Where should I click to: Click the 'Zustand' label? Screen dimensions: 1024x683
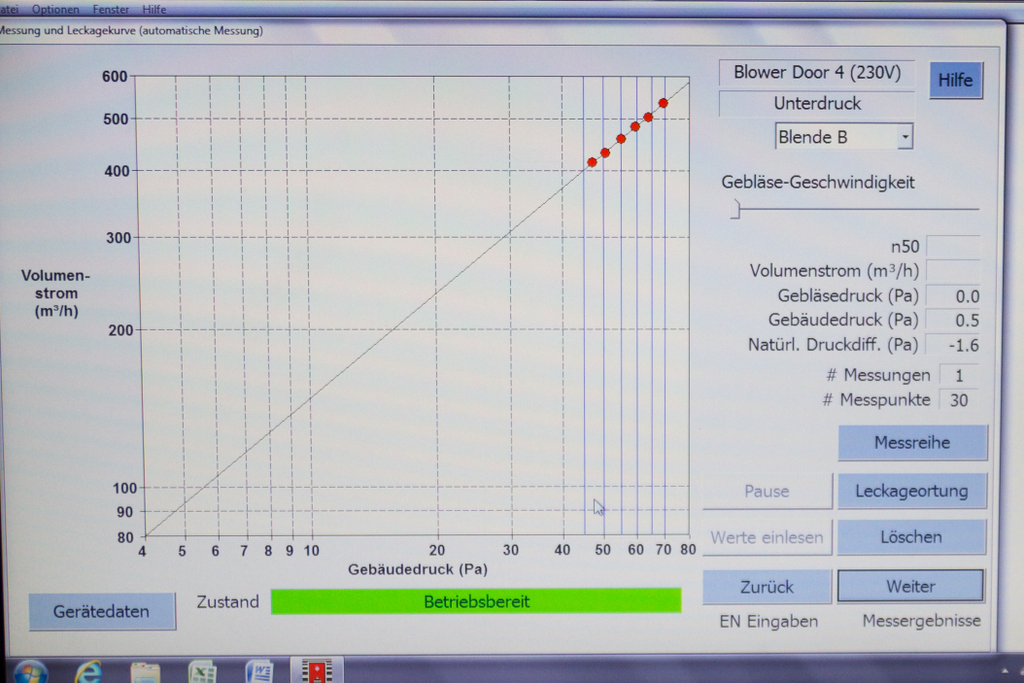[228, 602]
